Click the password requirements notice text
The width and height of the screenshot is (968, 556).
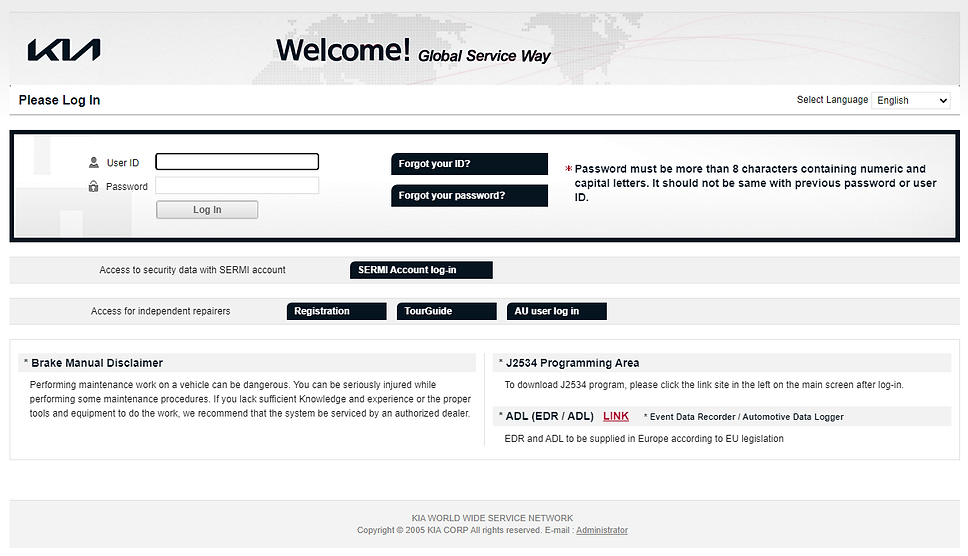[x=756, y=183]
